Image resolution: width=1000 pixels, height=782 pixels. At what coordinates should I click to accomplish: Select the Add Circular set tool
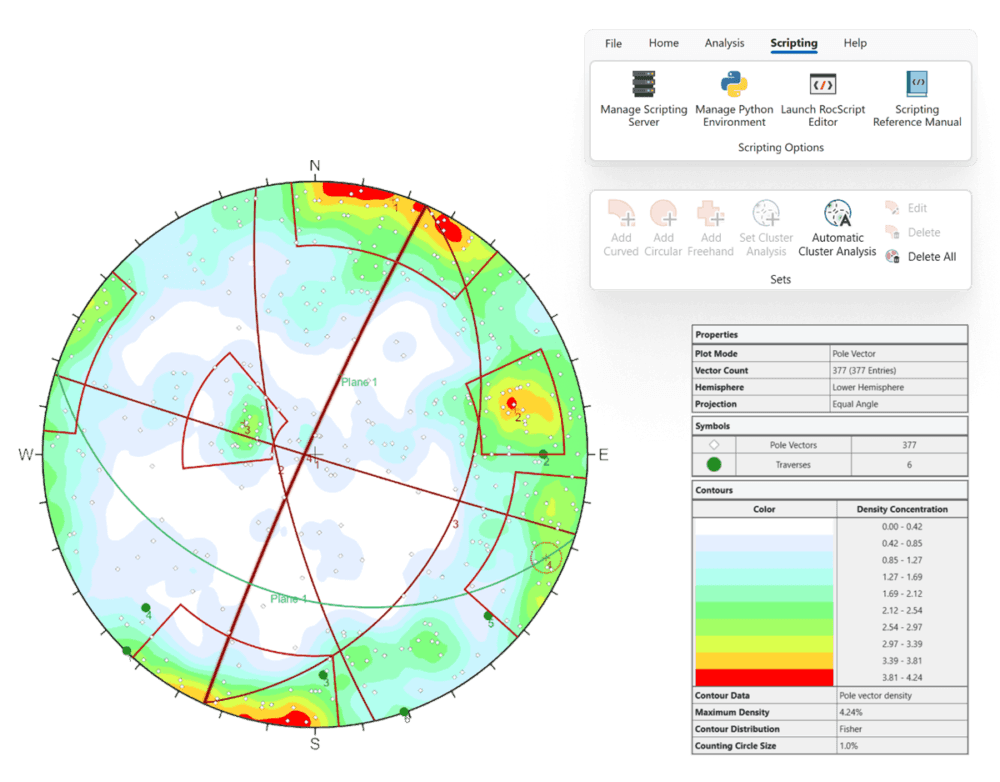tap(663, 228)
